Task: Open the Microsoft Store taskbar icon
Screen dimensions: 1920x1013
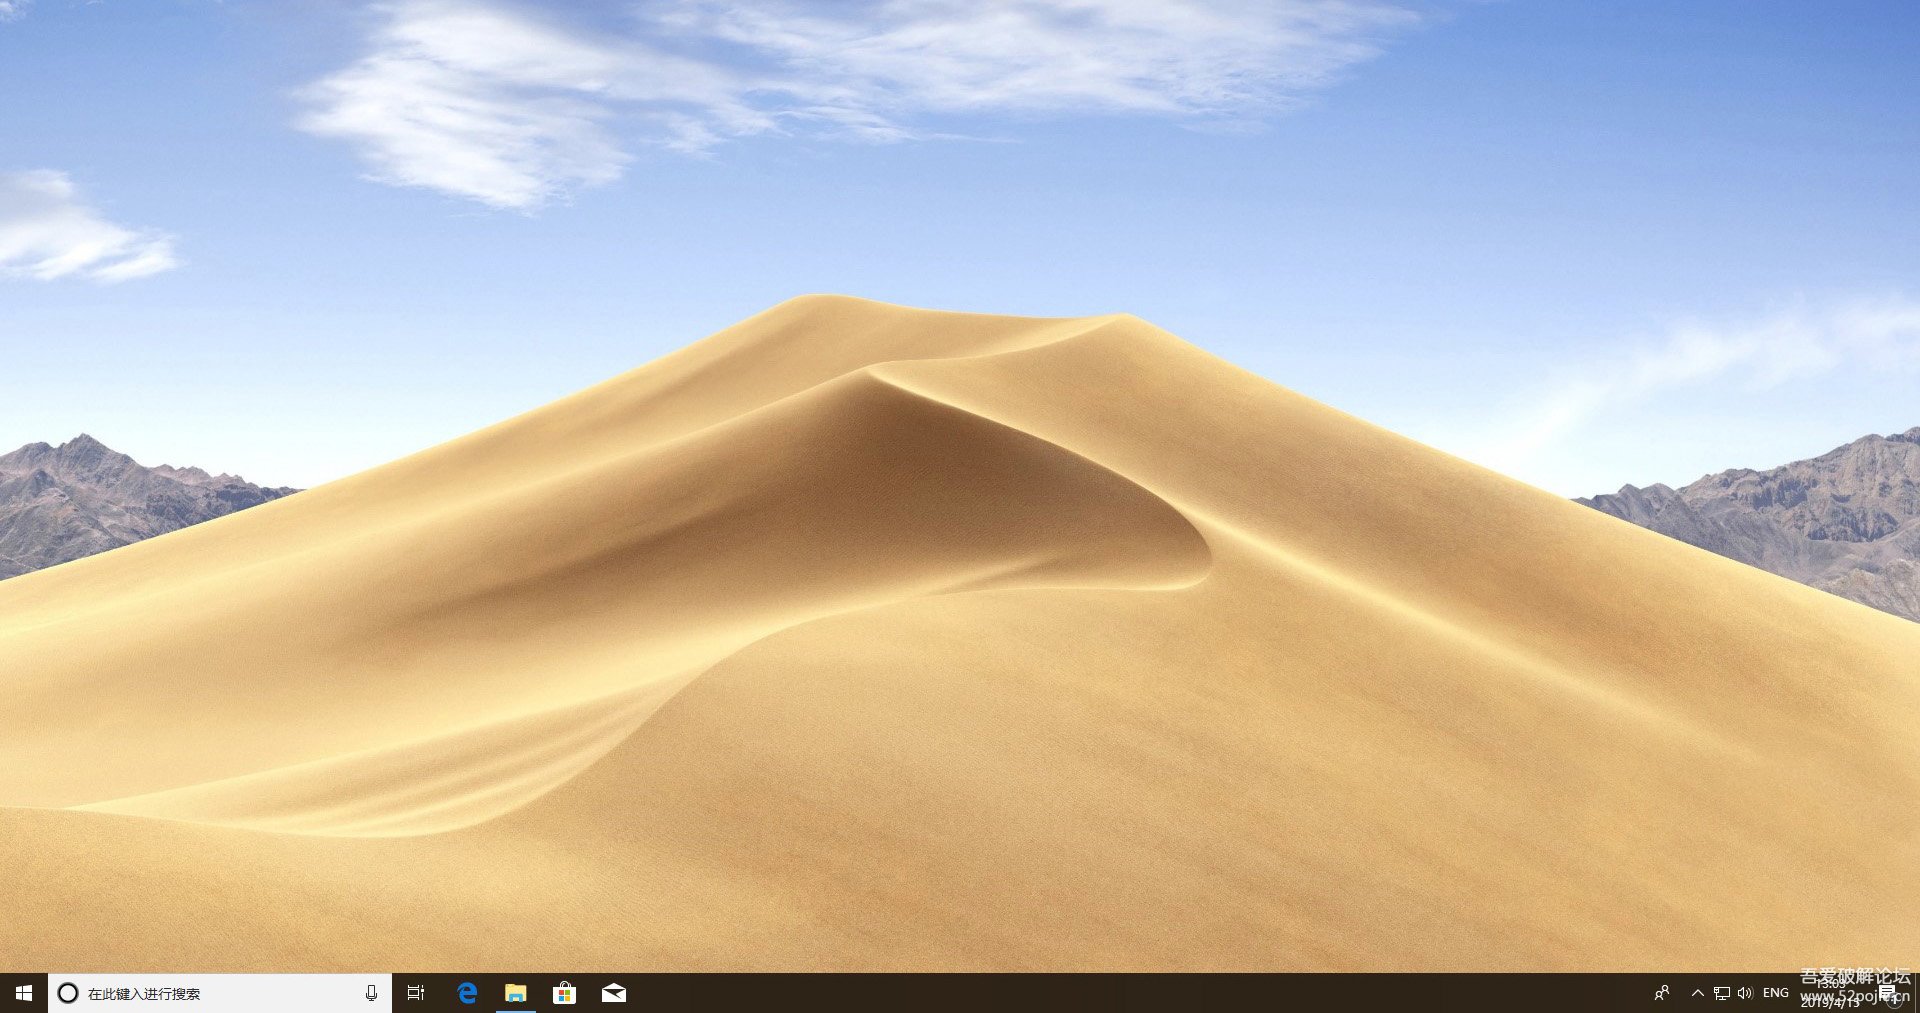Action: [565, 993]
